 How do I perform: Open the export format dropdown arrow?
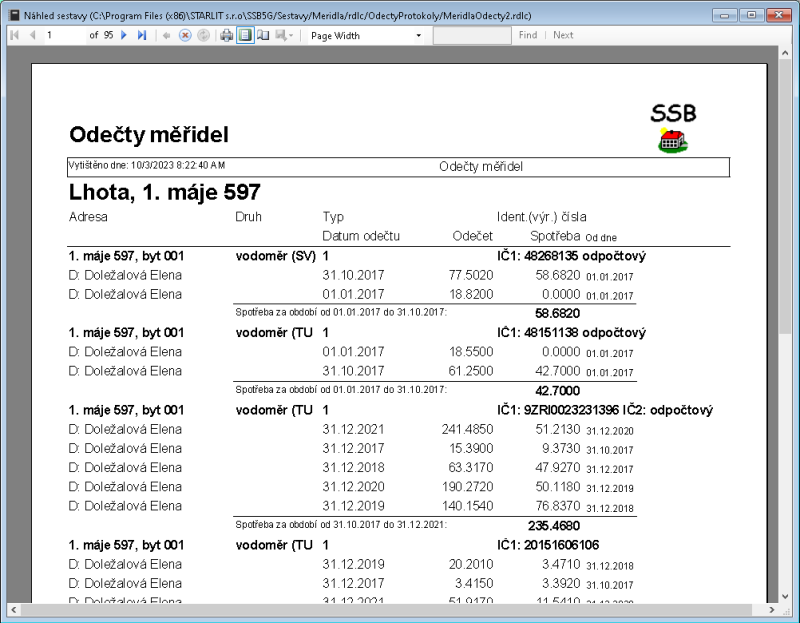[x=290, y=35]
